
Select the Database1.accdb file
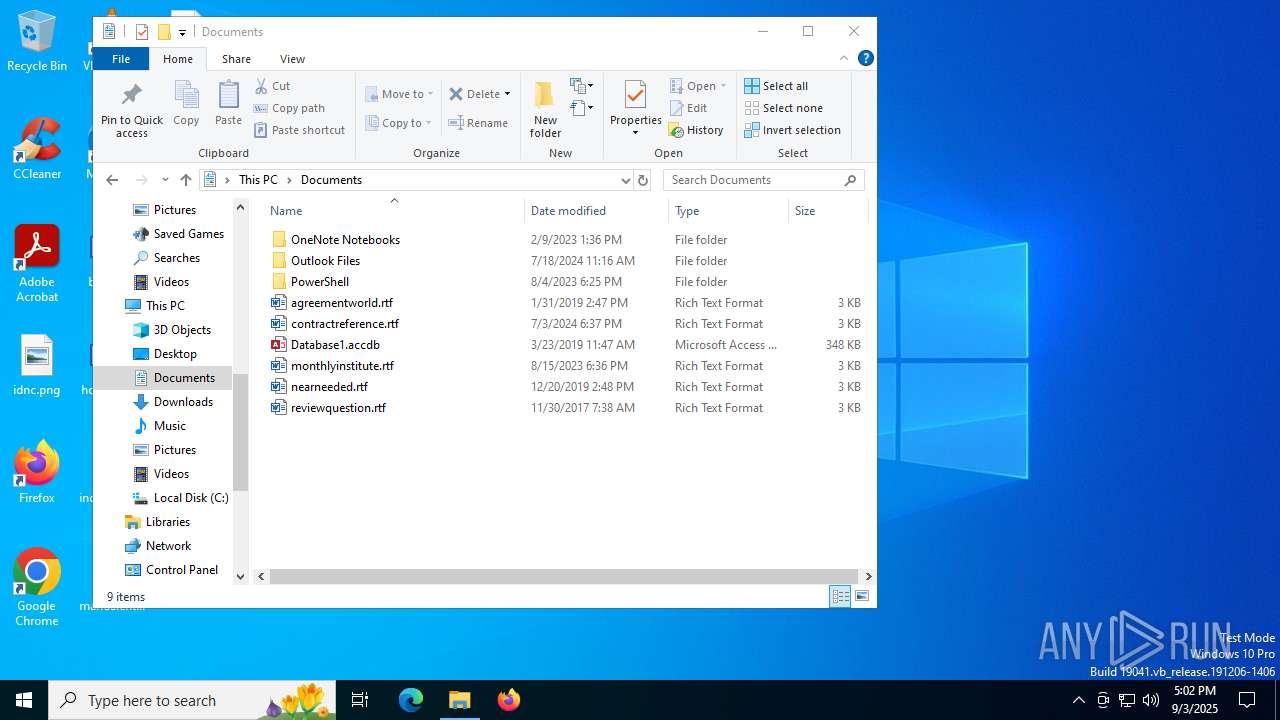335,345
